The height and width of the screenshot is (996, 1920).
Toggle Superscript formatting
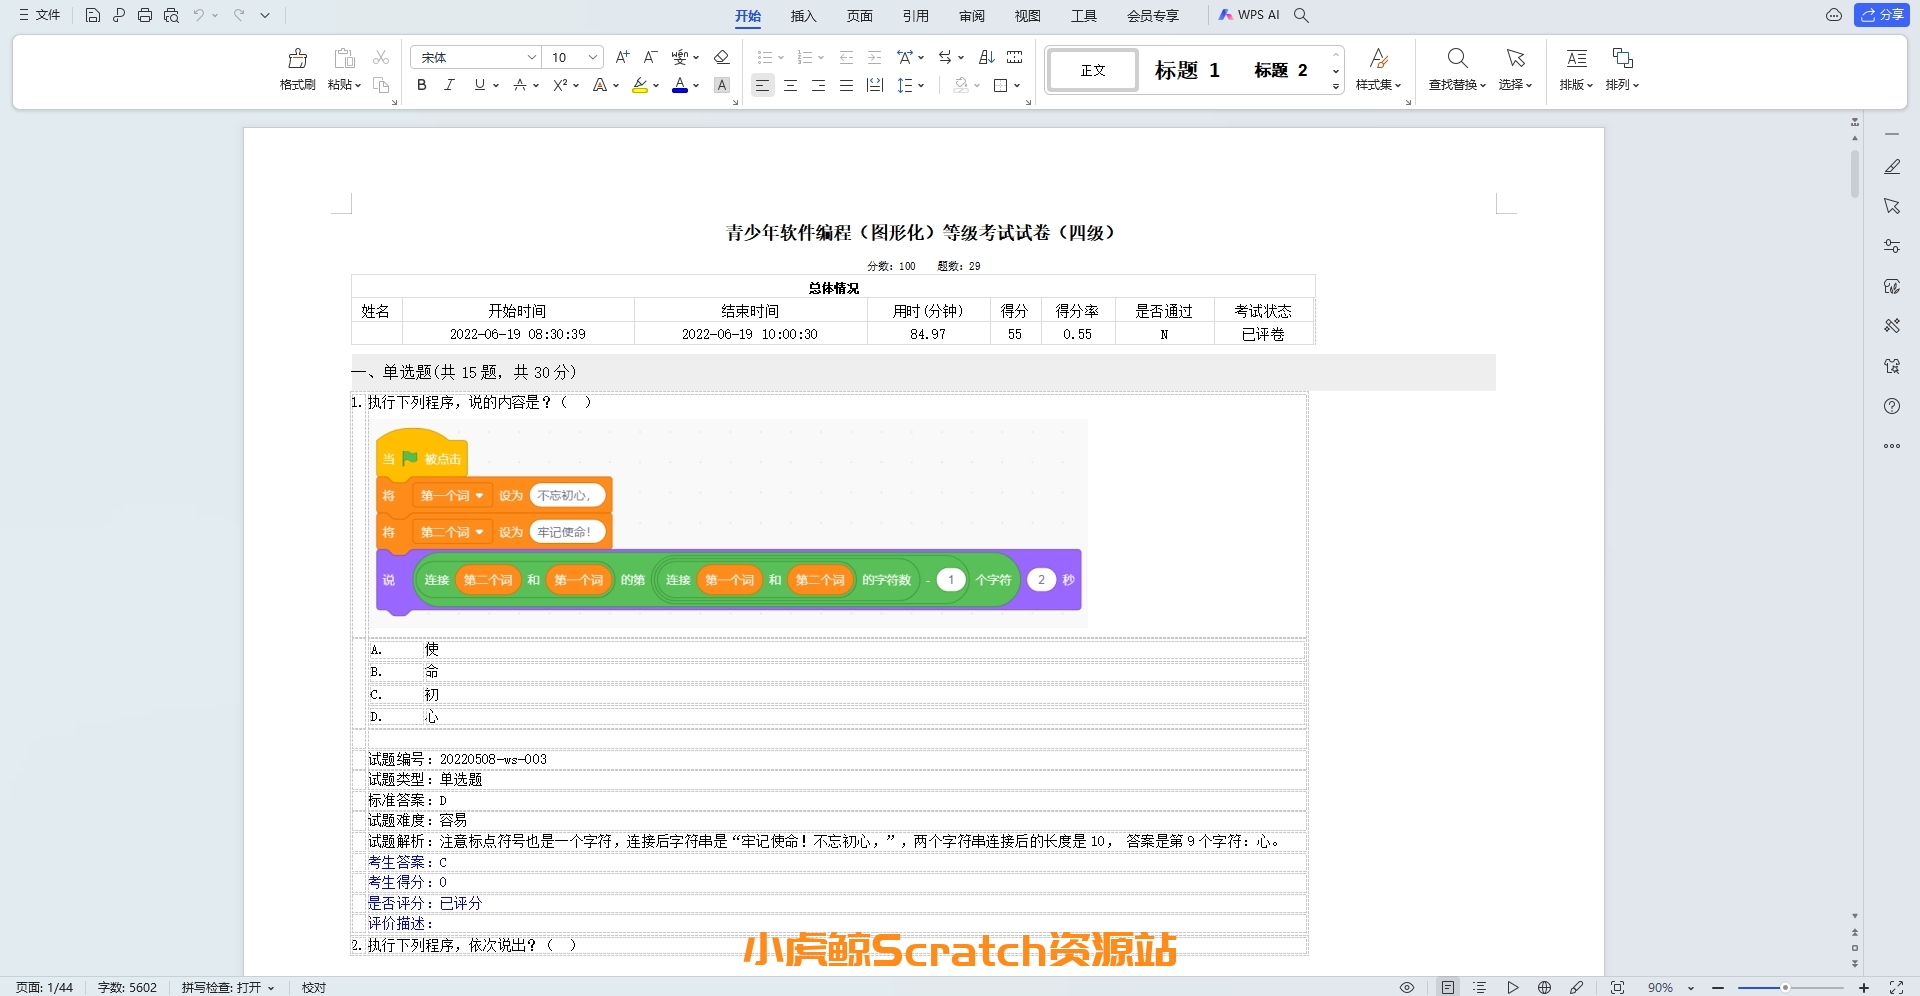tap(561, 86)
